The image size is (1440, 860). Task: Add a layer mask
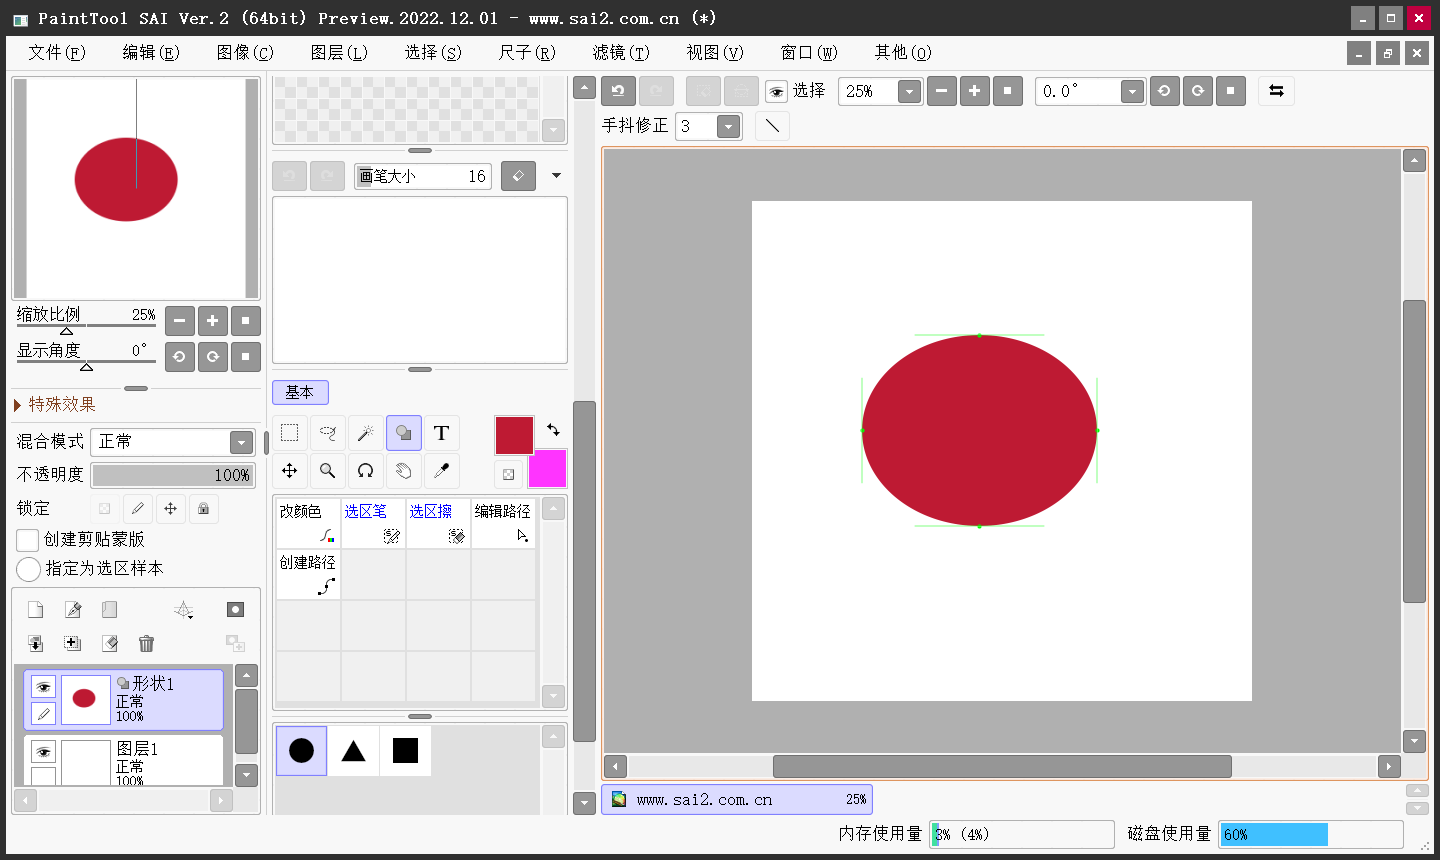point(235,610)
